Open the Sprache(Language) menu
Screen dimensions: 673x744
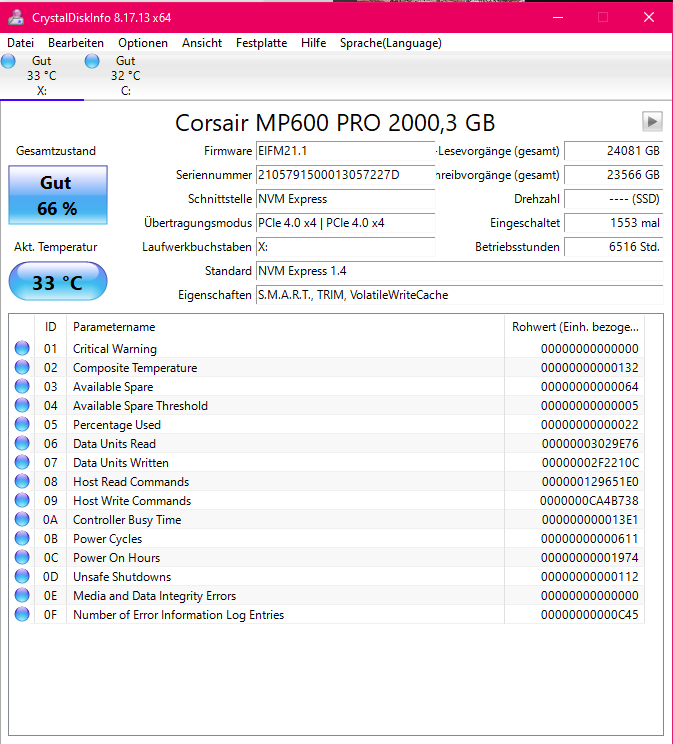pyautogui.click(x=391, y=43)
